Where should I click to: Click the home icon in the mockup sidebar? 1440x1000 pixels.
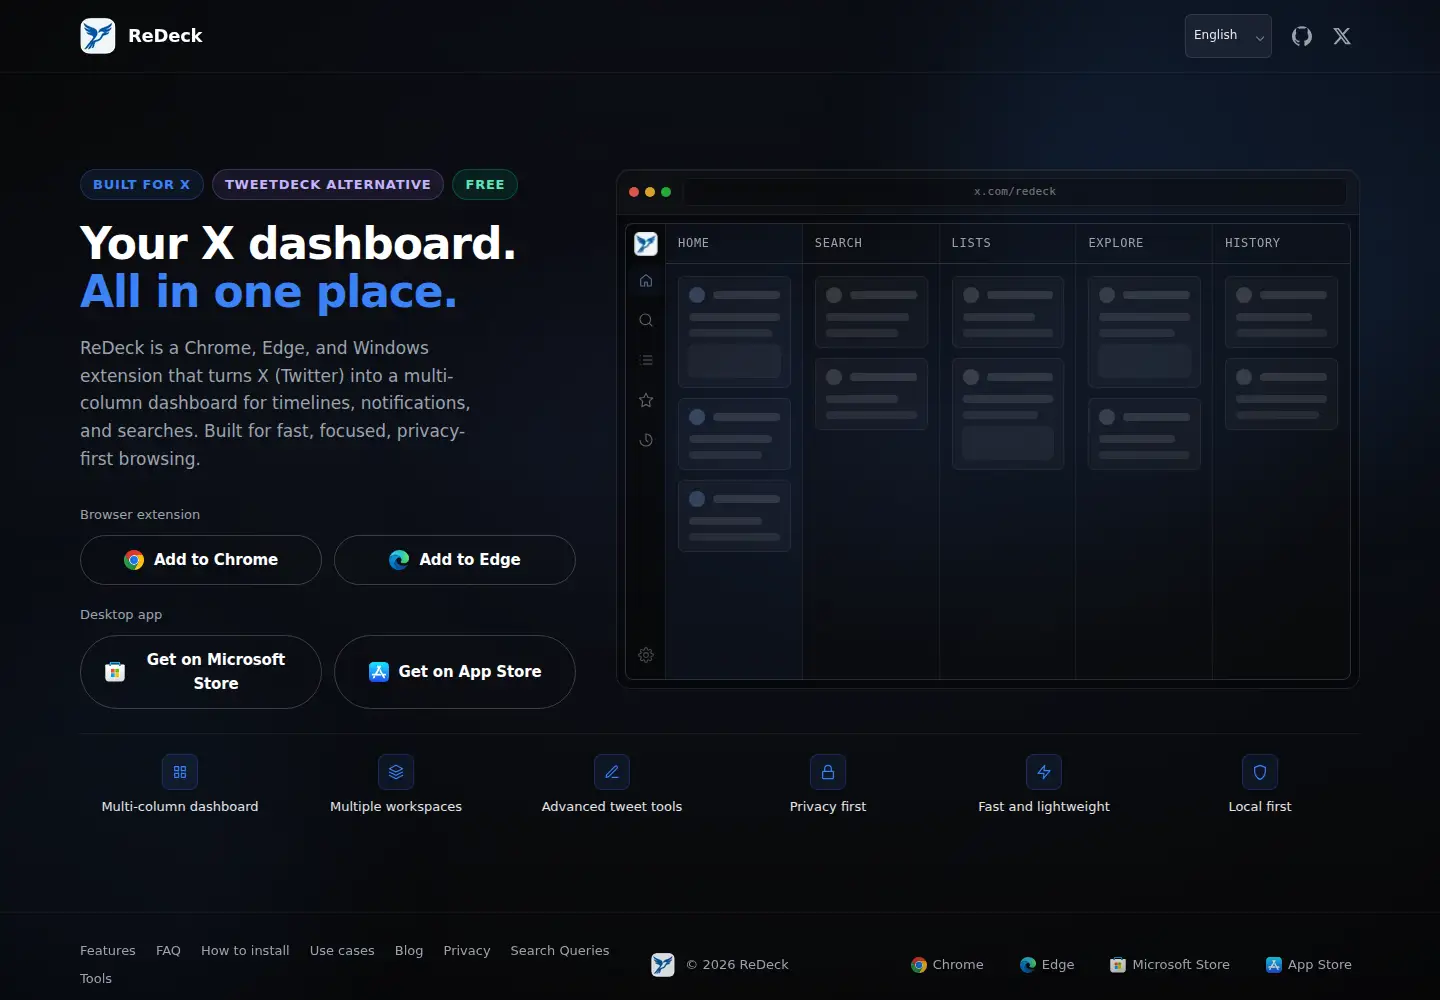tap(646, 281)
